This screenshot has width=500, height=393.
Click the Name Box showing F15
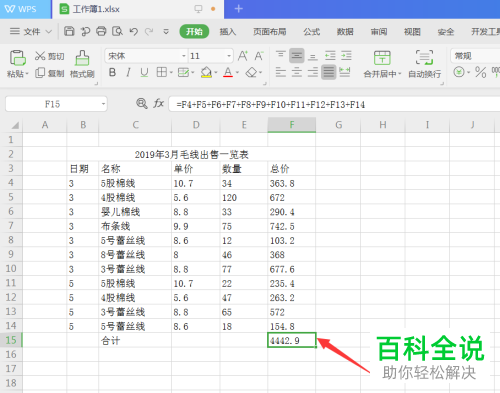53,104
